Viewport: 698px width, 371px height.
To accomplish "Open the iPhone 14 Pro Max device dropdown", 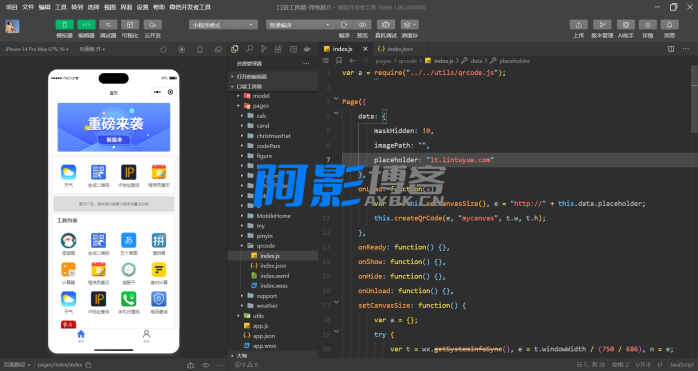I will 37,49.
